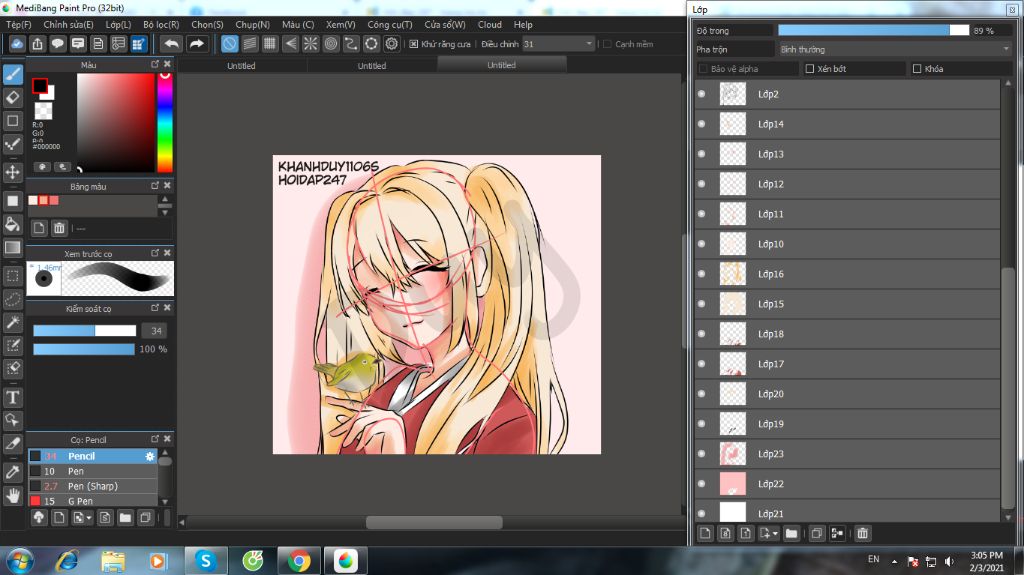Viewport: 1024px width, 575px height.
Task: Hide layer Lớp16
Action: pos(702,274)
